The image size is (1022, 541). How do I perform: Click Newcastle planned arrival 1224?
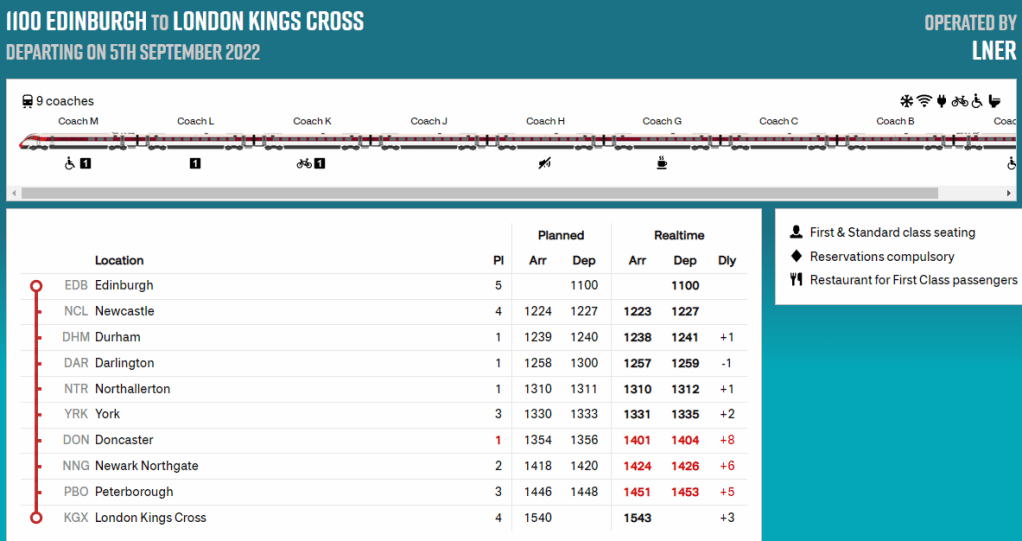[x=538, y=311]
